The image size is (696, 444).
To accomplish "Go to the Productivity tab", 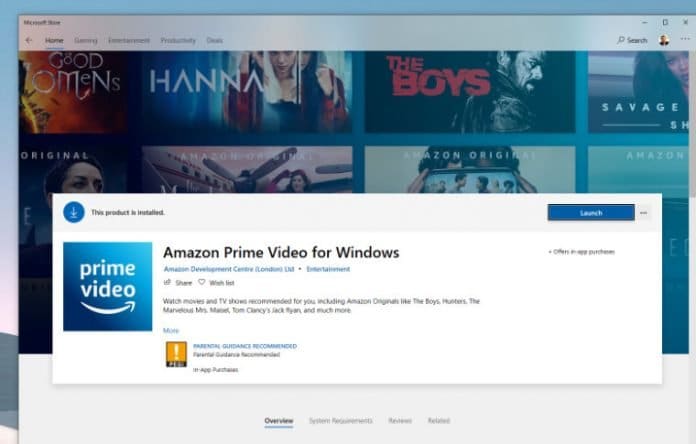I will (178, 40).
